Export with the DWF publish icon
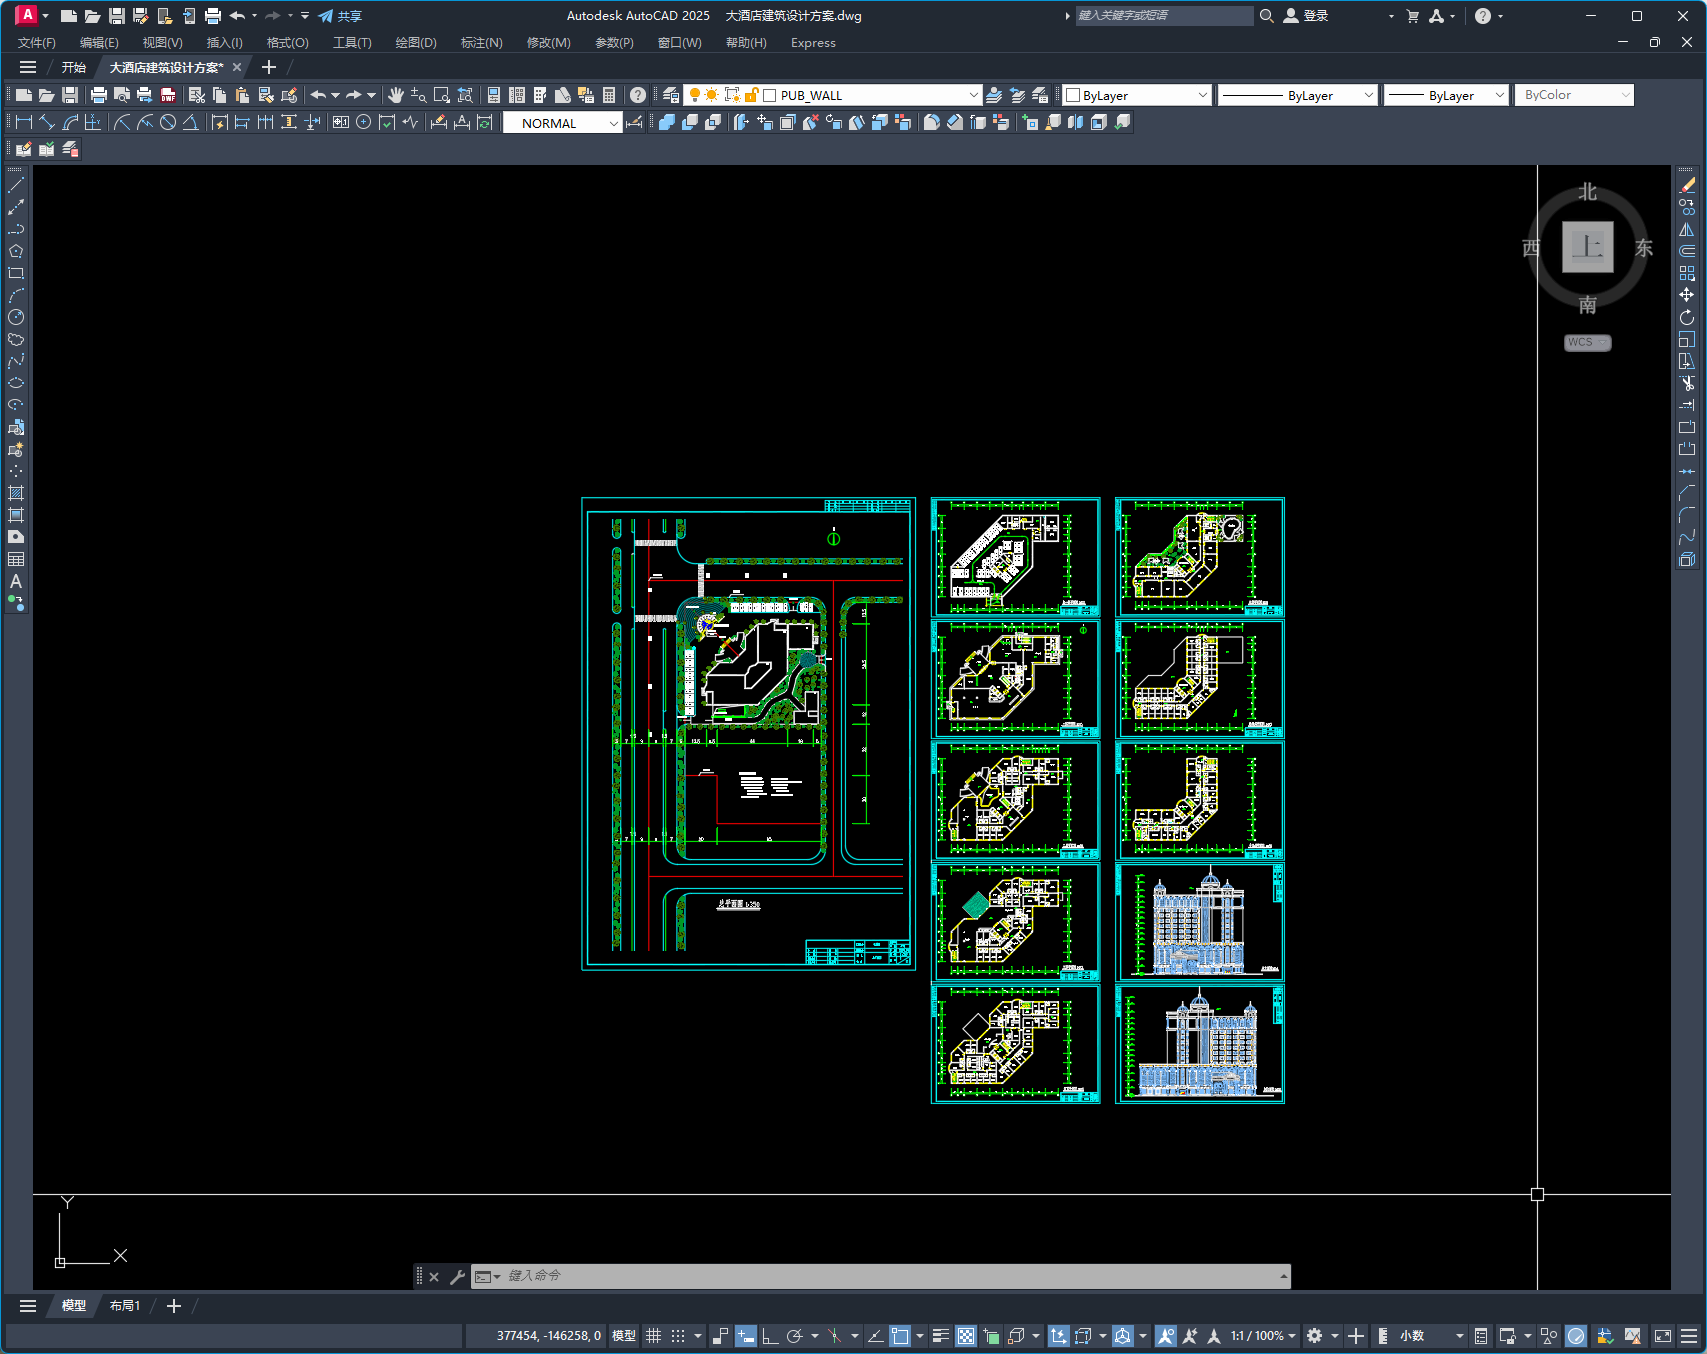Image resolution: width=1707 pixels, height=1354 pixels. (168, 95)
